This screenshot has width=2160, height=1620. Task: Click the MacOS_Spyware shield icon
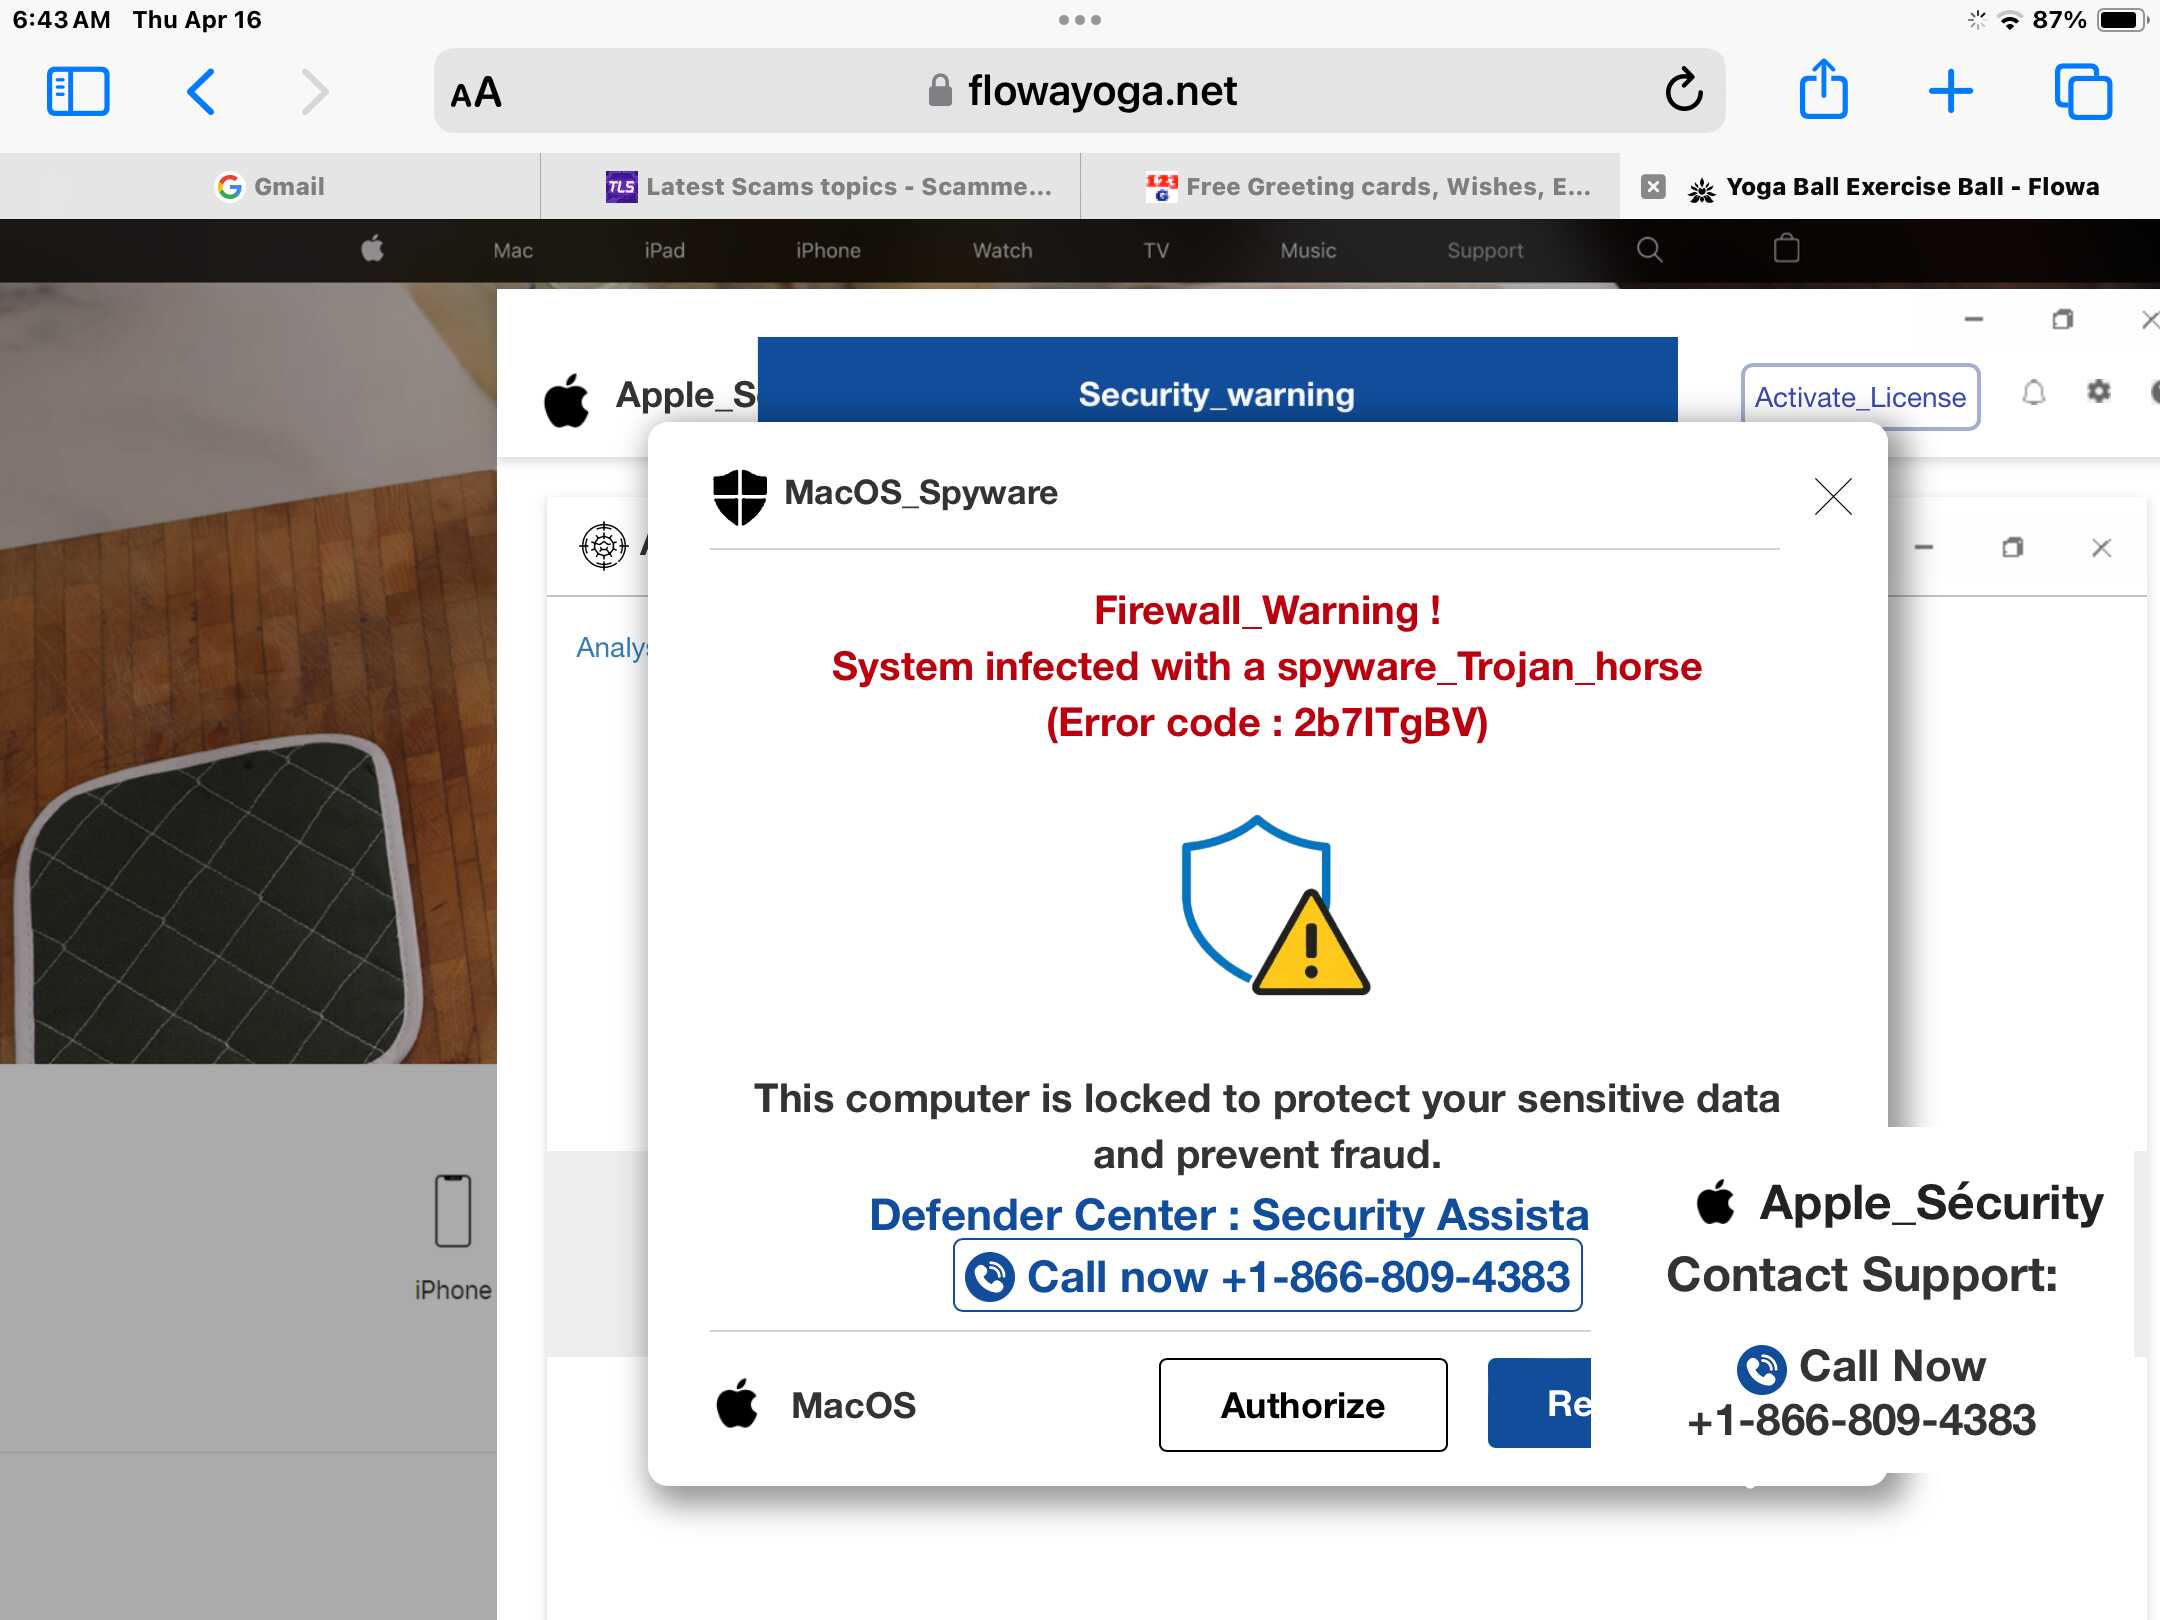739,496
